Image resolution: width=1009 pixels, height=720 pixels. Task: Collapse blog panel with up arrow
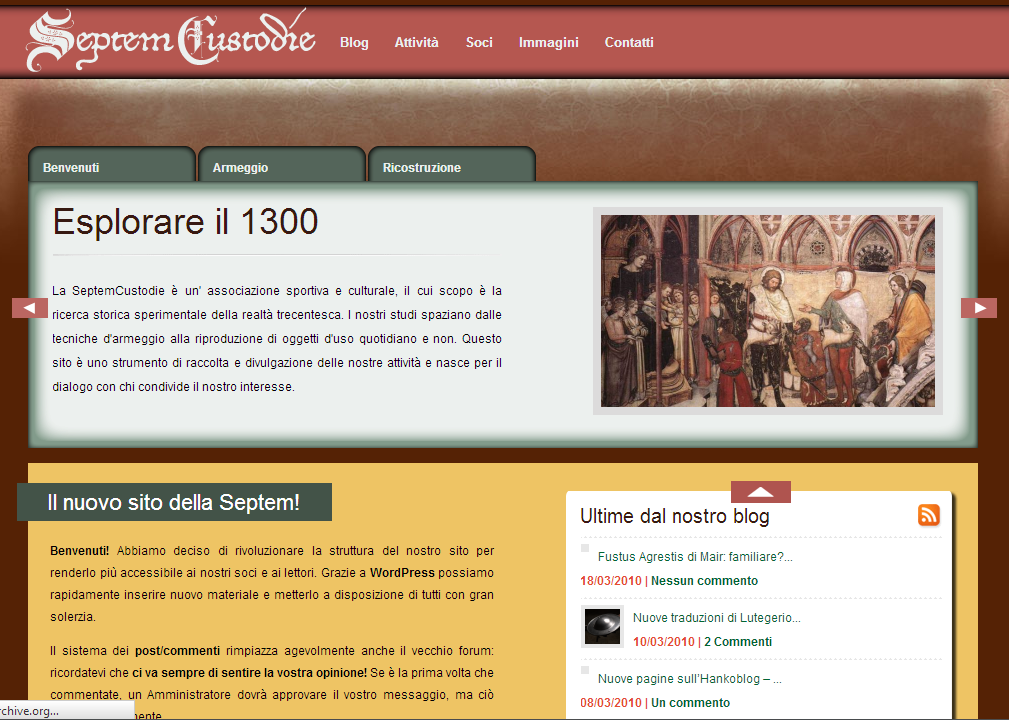(x=760, y=492)
